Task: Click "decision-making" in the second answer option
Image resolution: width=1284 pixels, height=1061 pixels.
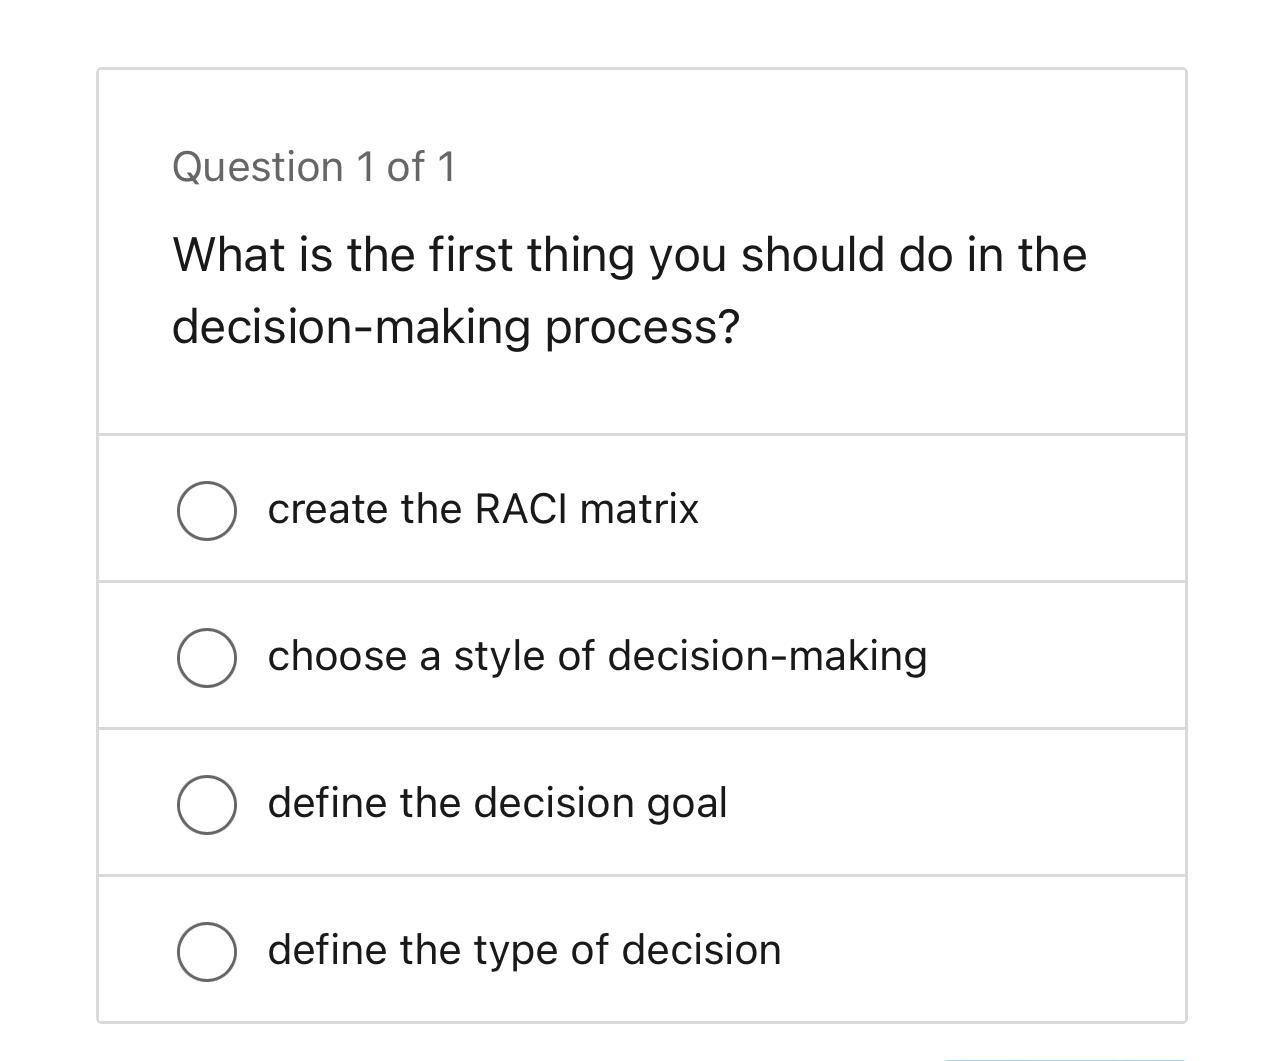Action: point(767,656)
